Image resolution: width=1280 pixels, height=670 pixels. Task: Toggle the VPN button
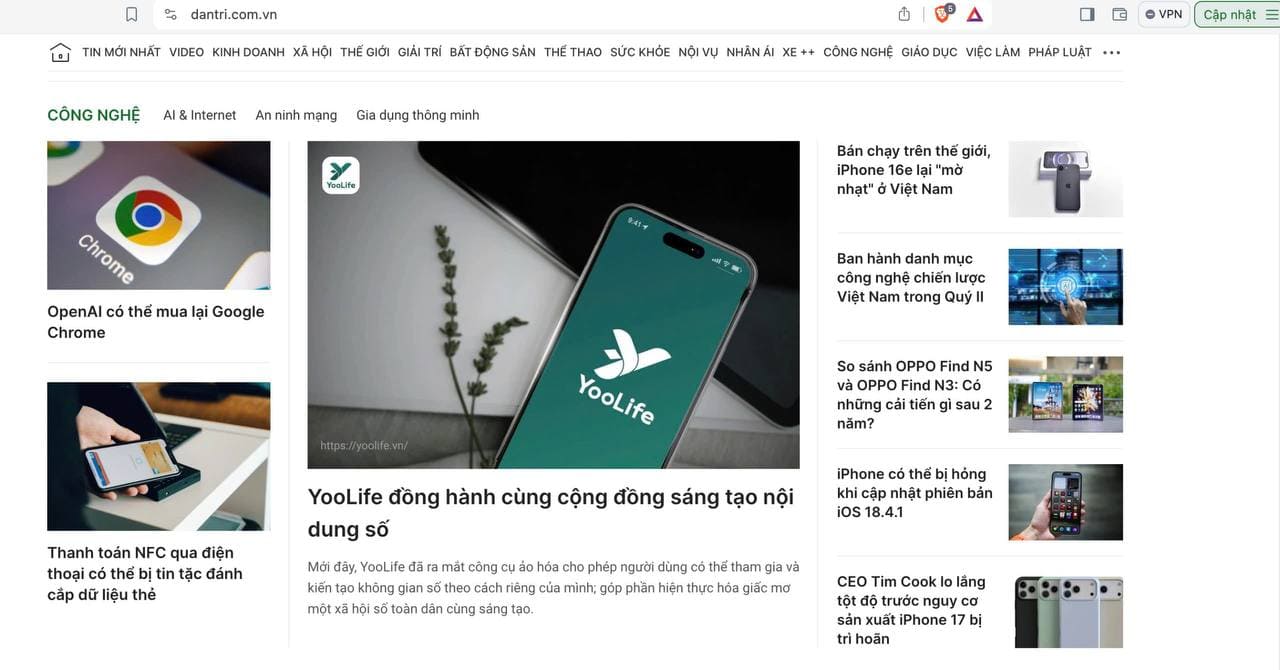[1164, 14]
